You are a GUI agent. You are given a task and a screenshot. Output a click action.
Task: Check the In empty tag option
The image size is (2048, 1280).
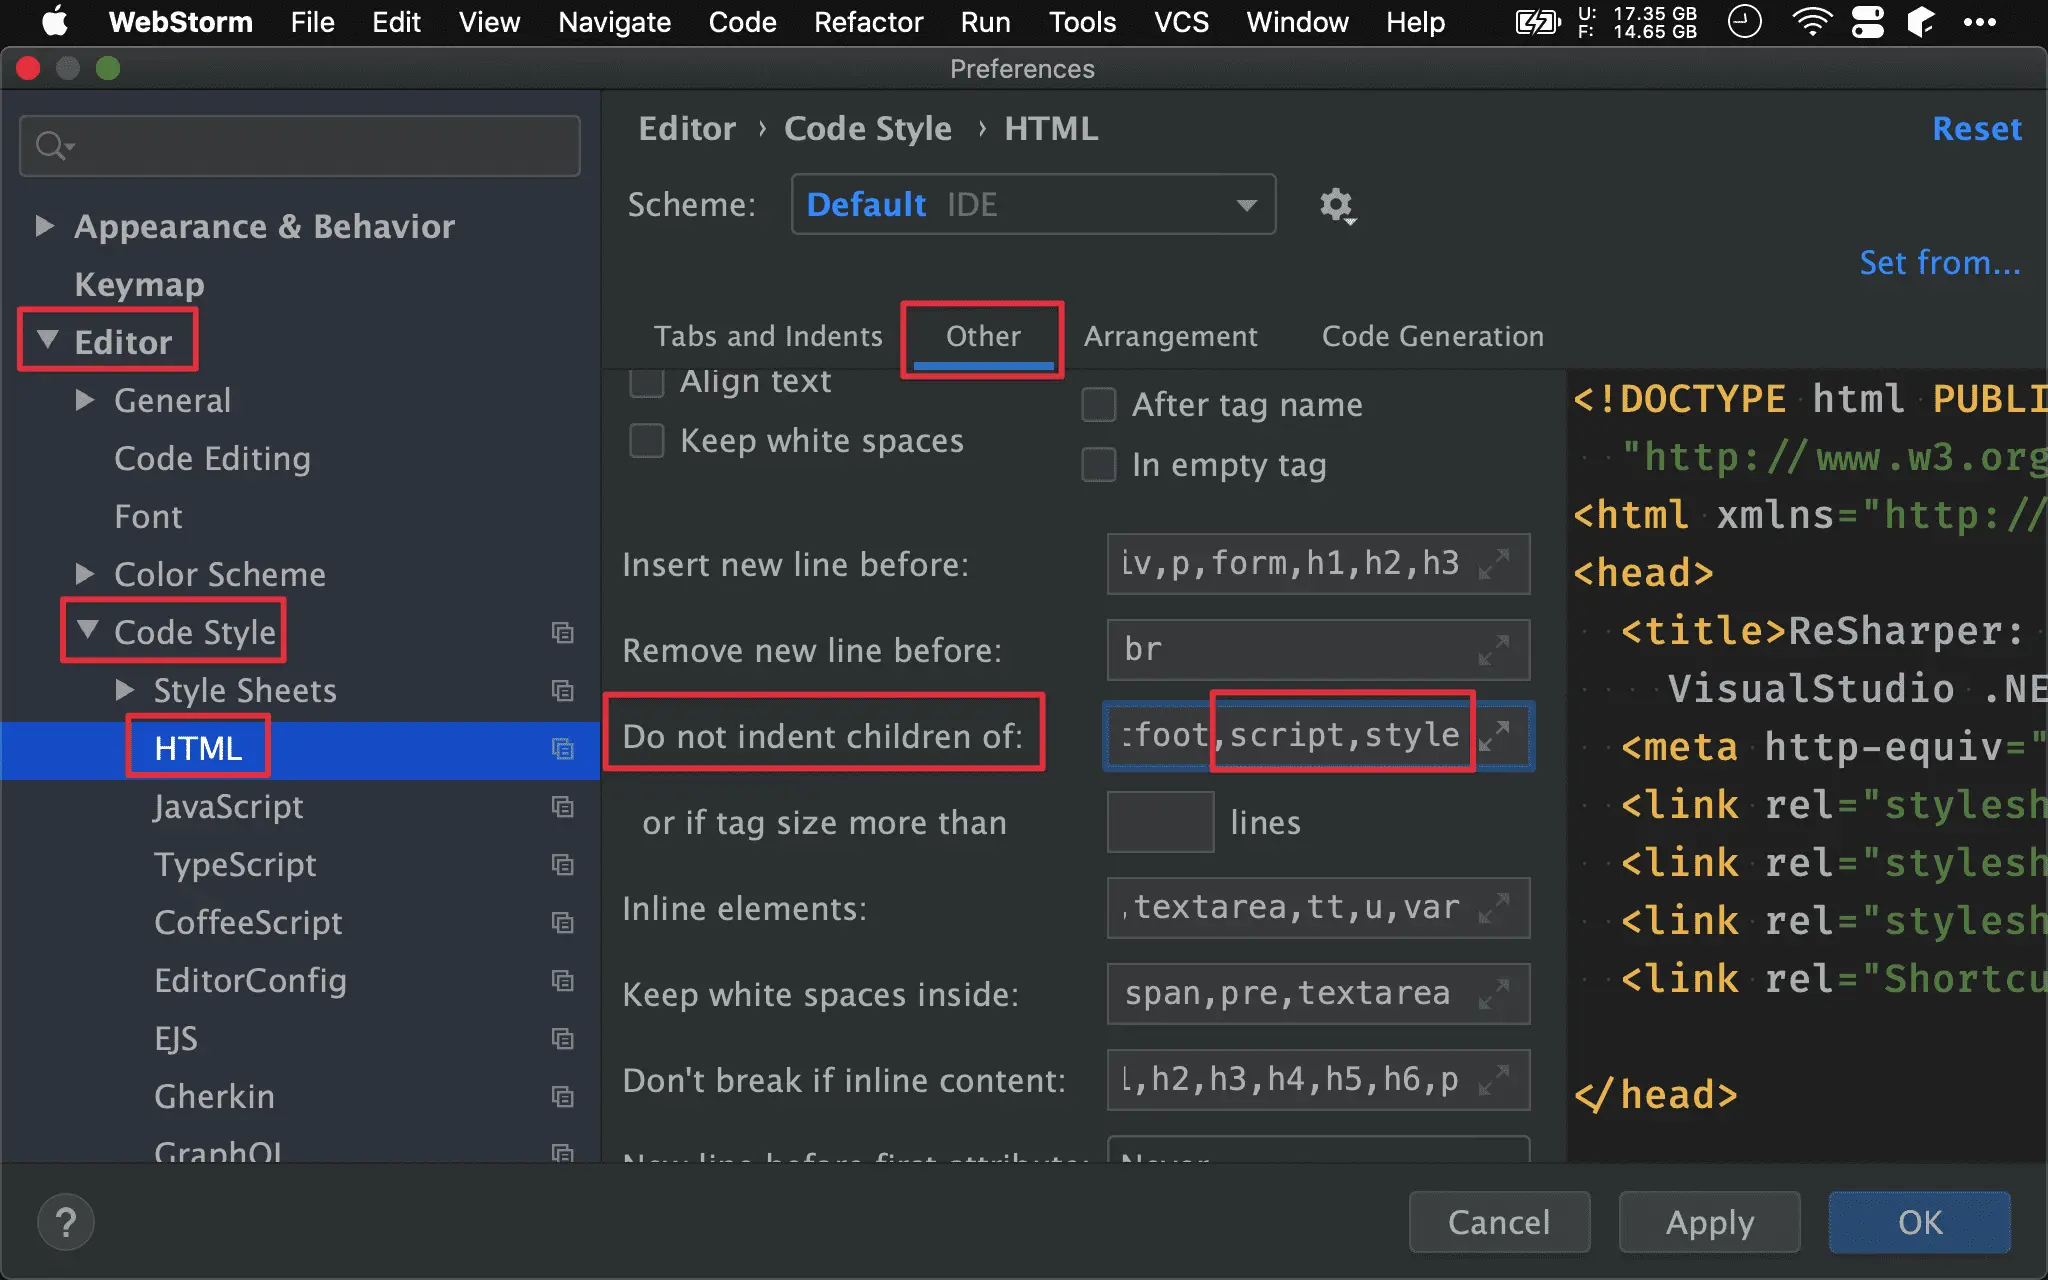pyautogui.click(x=1099, y=465)
